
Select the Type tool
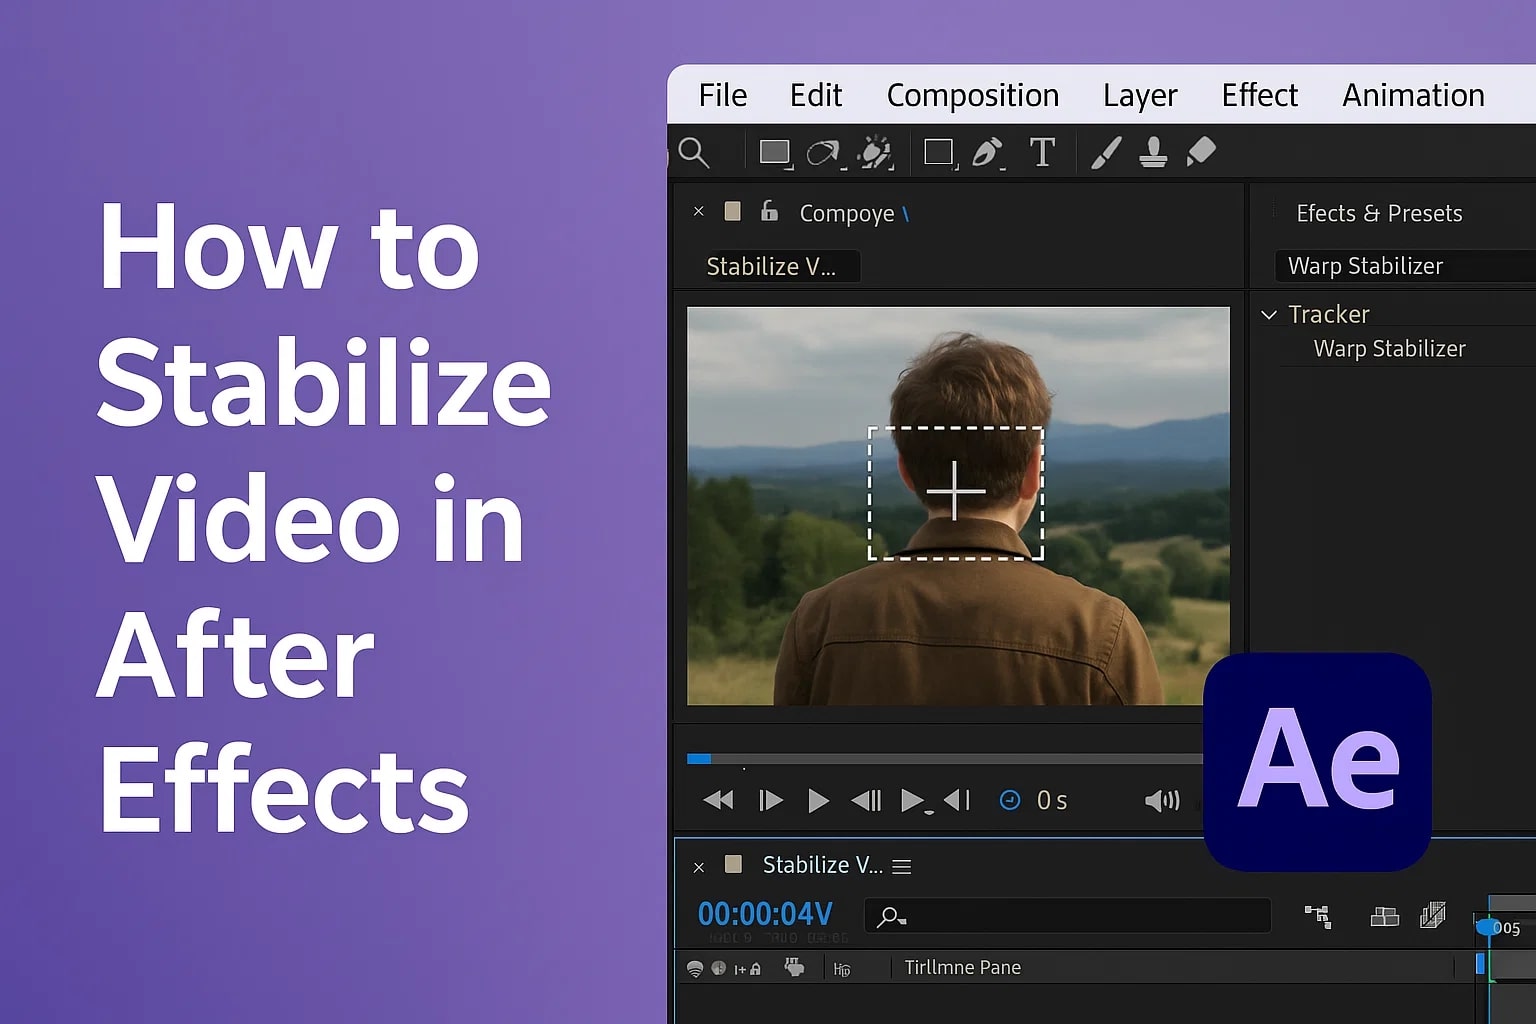coord(1043,152)
